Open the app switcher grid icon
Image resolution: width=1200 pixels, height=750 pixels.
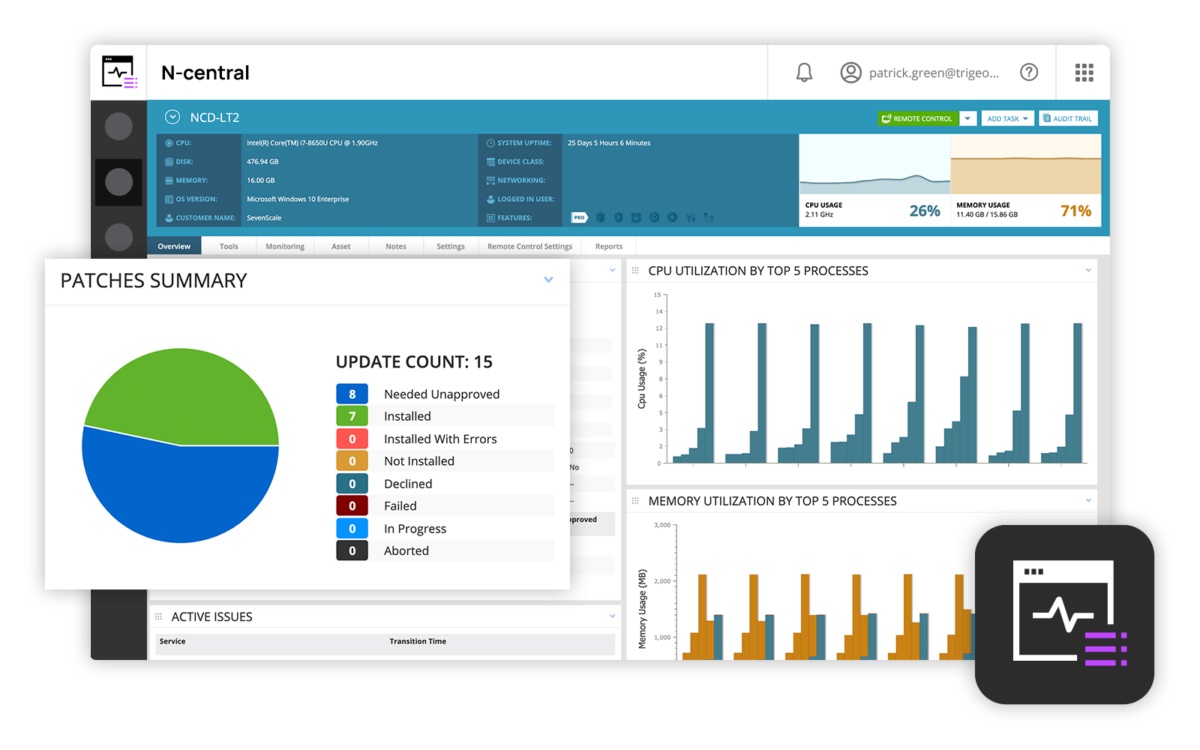[x=1084, y=73]
